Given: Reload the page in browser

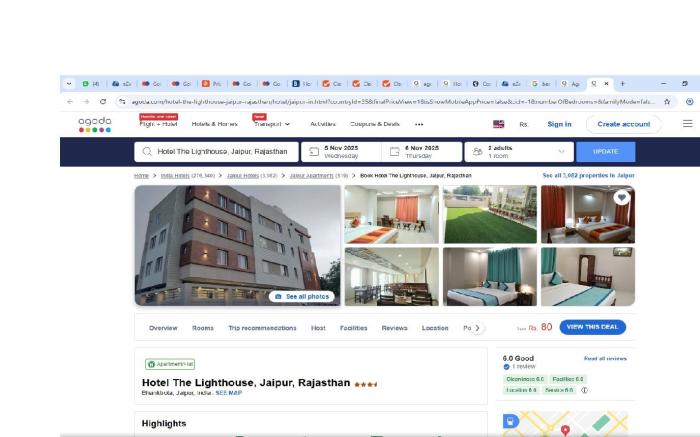Looking at the screenshot, I should point(102,101).
